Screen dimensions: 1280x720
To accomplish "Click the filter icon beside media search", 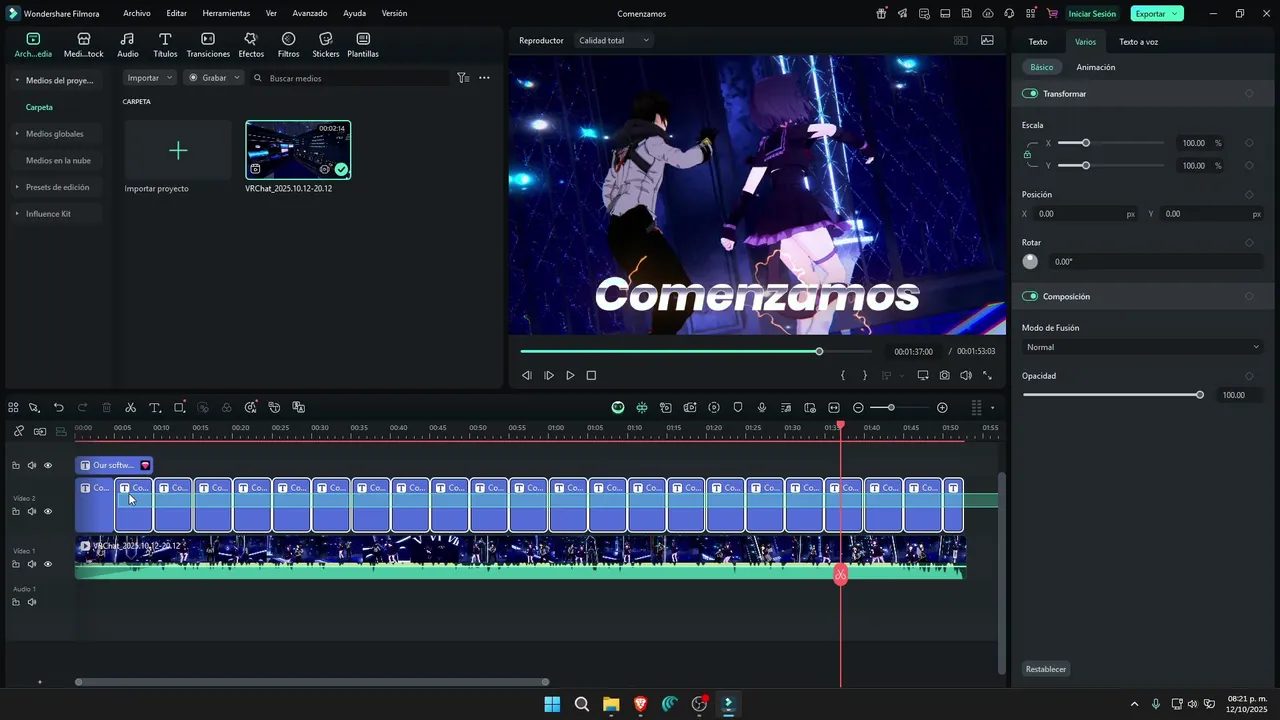I will click(463, 77).
